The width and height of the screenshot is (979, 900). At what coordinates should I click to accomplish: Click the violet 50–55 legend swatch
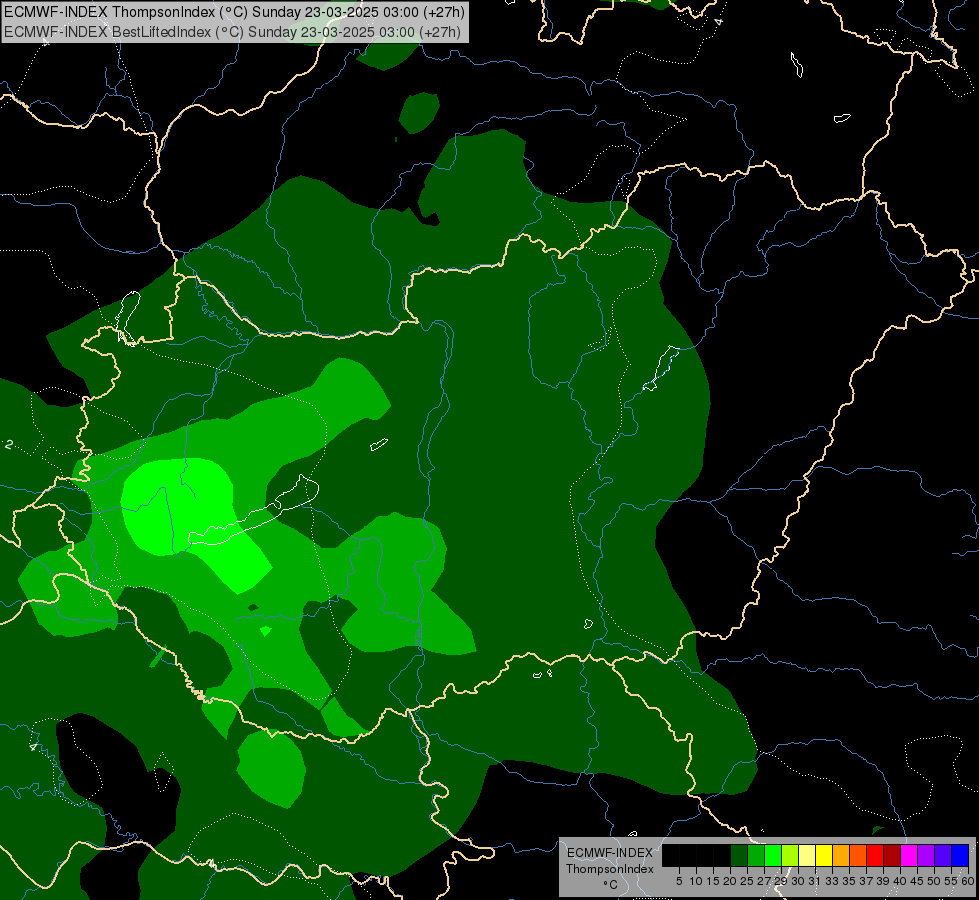click(x=943, y=855)
